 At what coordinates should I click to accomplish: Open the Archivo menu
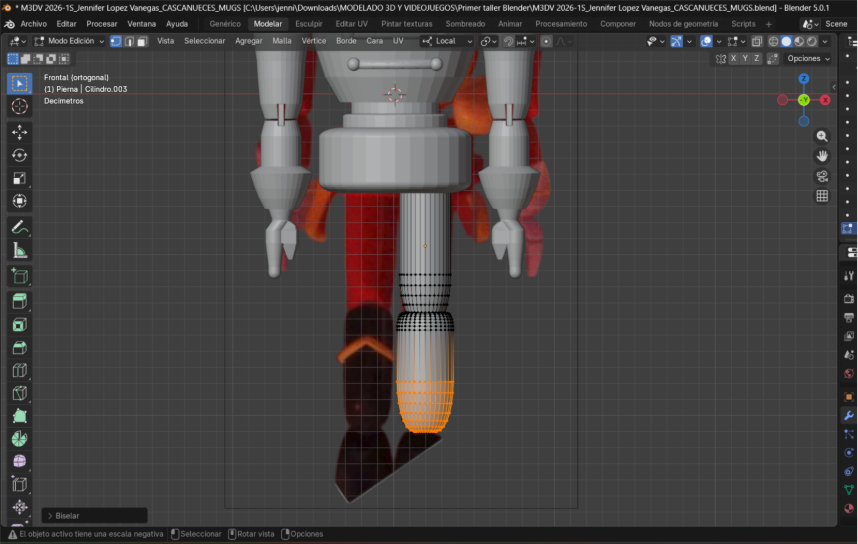coord(33,23)
